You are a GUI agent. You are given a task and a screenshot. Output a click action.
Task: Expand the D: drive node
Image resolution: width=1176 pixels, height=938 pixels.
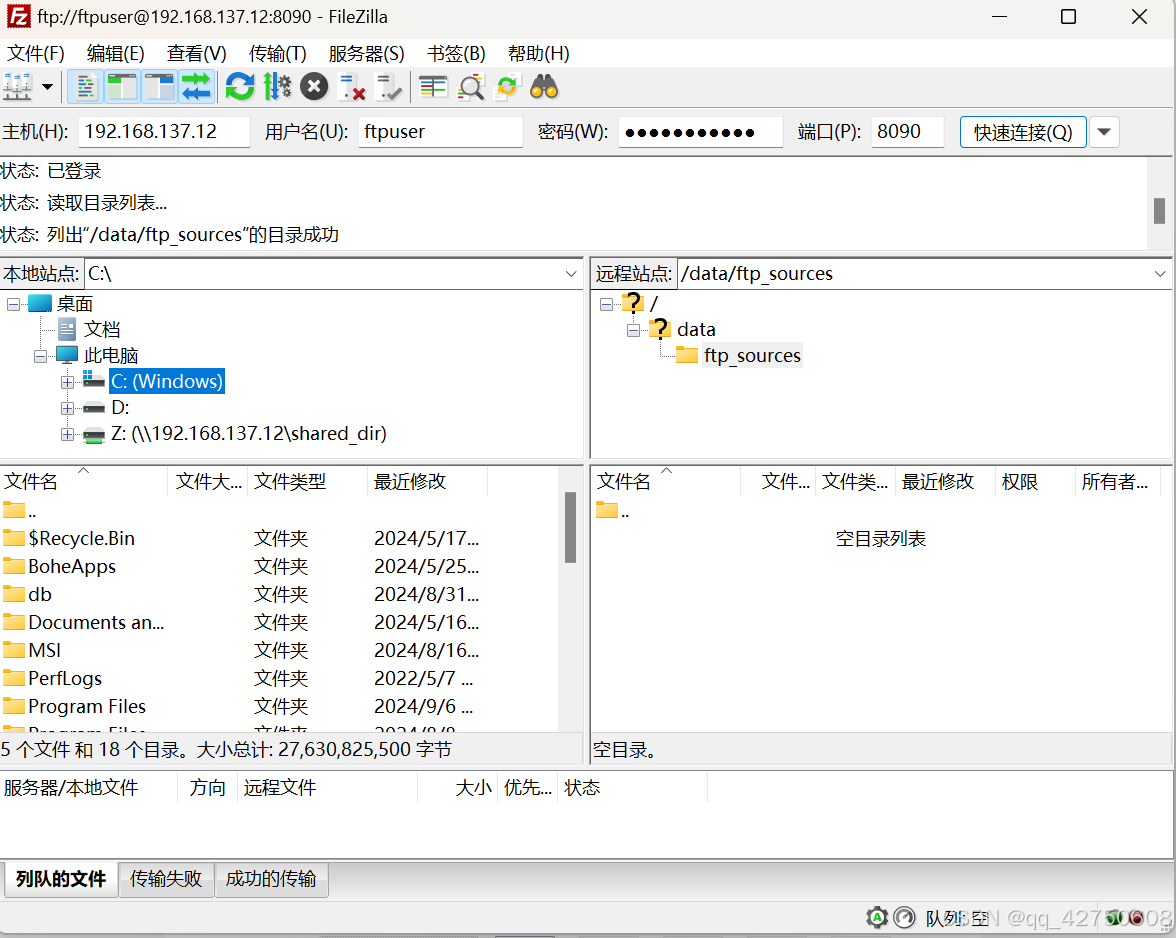click(68, 409)
